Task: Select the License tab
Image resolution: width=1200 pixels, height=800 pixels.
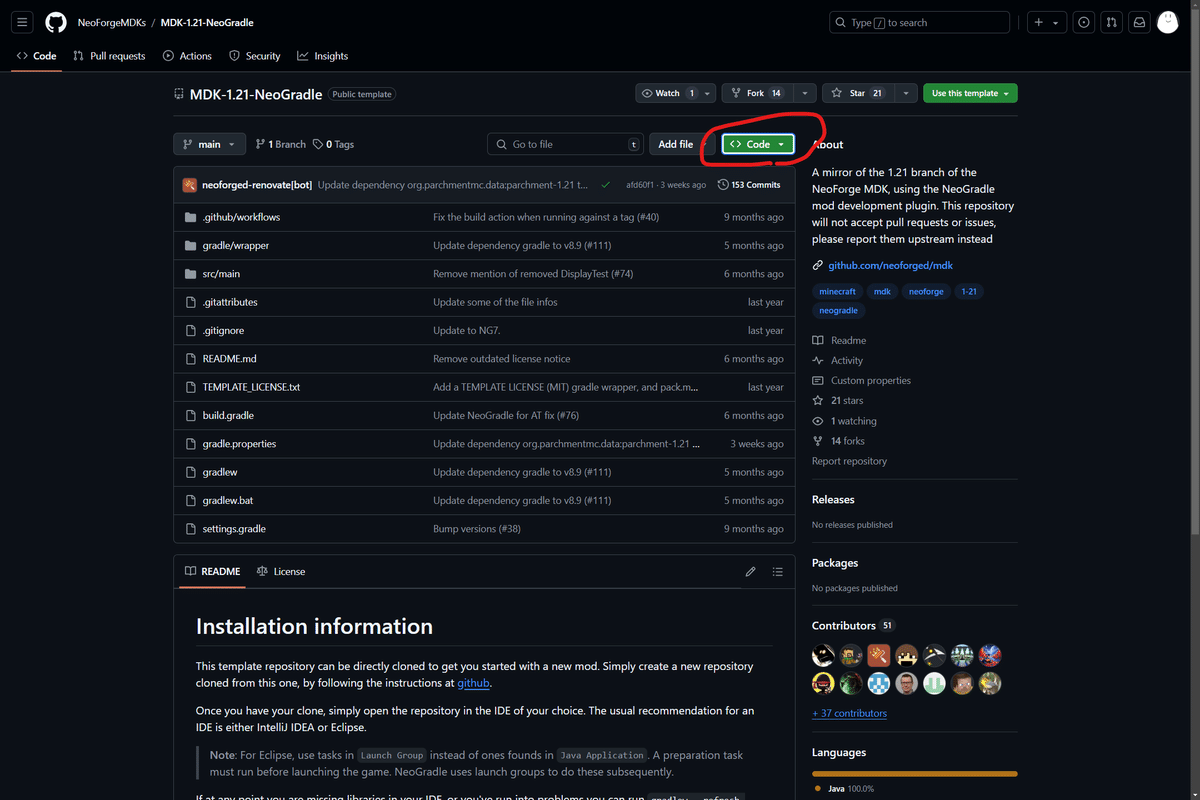Action: pyautogui.click(x=281, y=571)
